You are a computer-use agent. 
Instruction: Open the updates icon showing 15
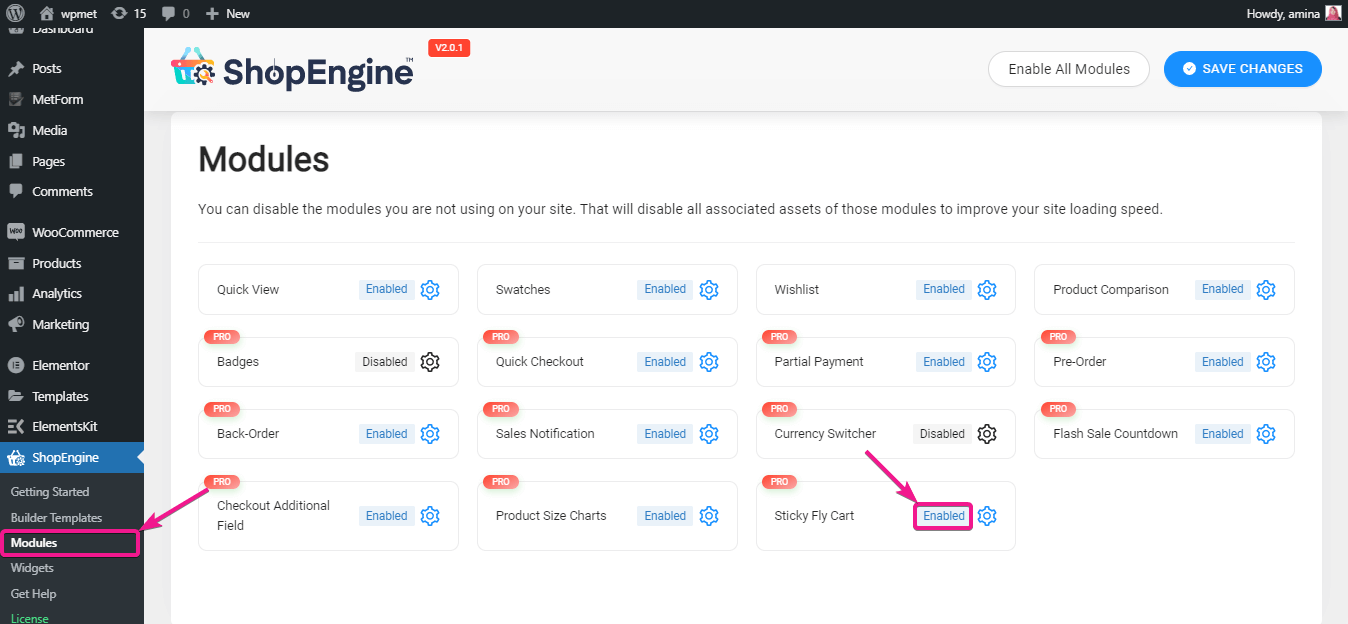pos(128,14)
